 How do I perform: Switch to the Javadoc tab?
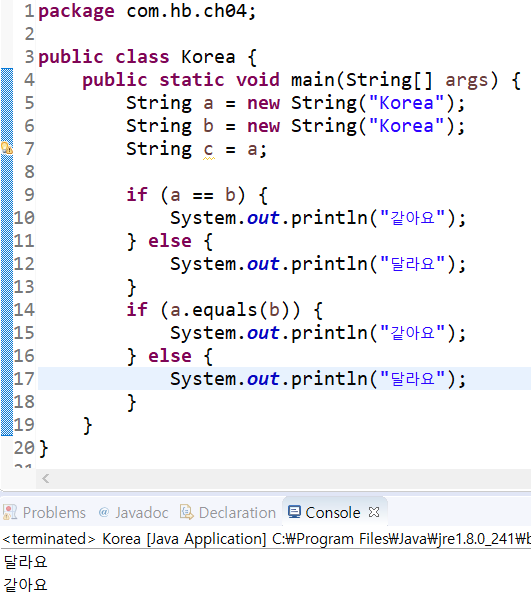134,513
